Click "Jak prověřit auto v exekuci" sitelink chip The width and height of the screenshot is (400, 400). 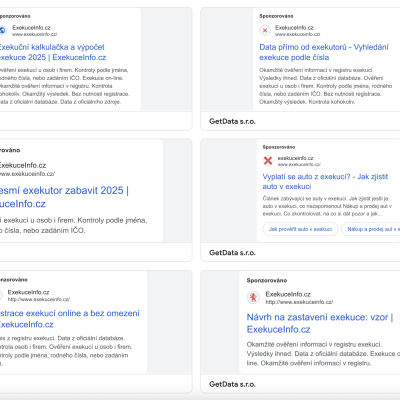pos(300,229)
